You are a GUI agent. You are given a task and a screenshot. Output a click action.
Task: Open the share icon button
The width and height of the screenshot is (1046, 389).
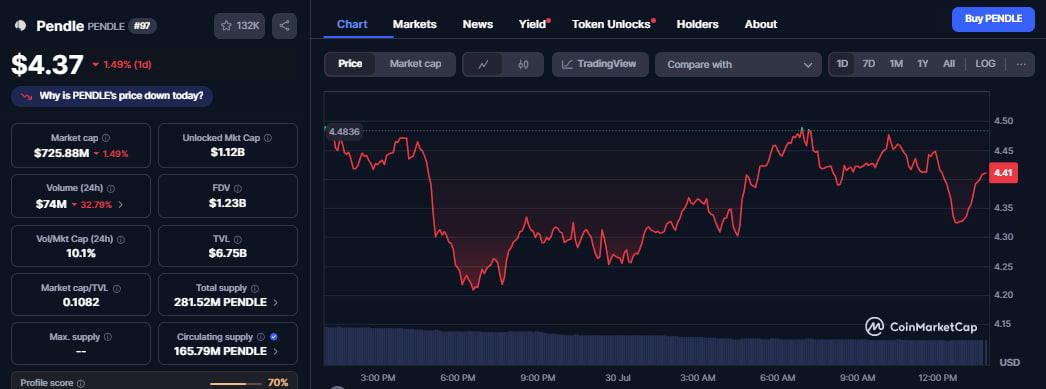point(284,26)
